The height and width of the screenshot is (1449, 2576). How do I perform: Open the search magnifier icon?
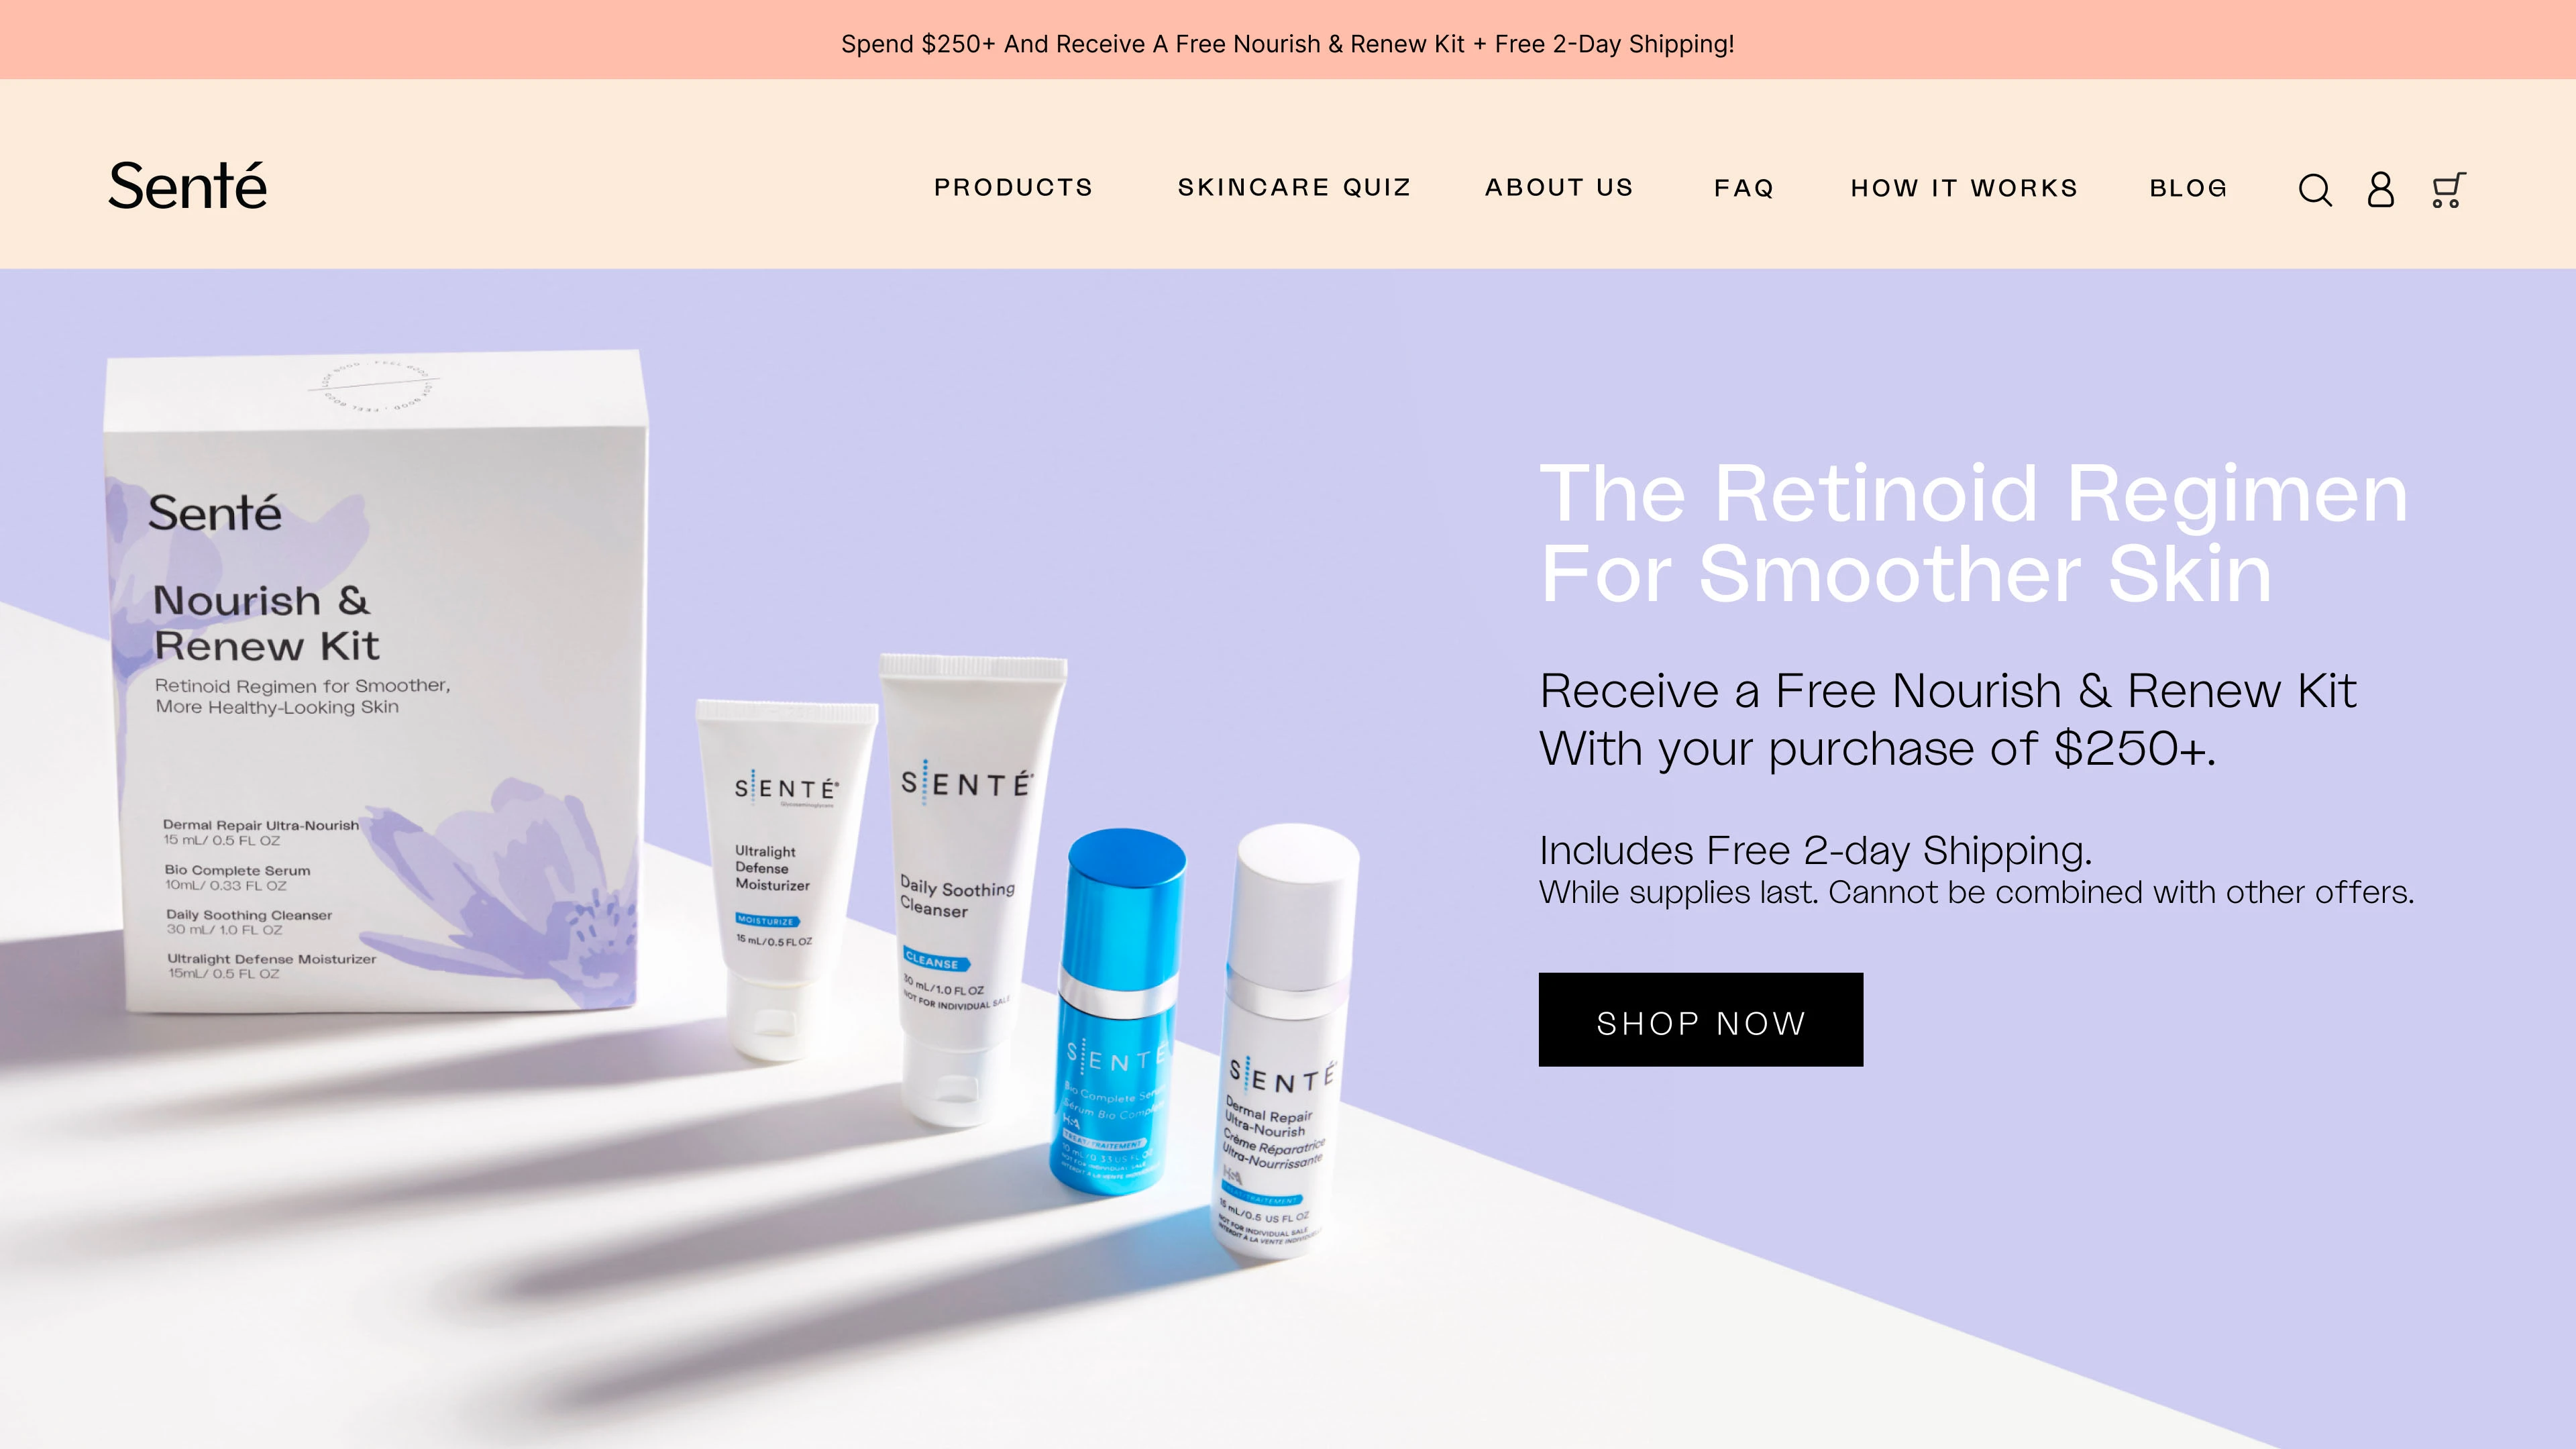[2315, 189]
